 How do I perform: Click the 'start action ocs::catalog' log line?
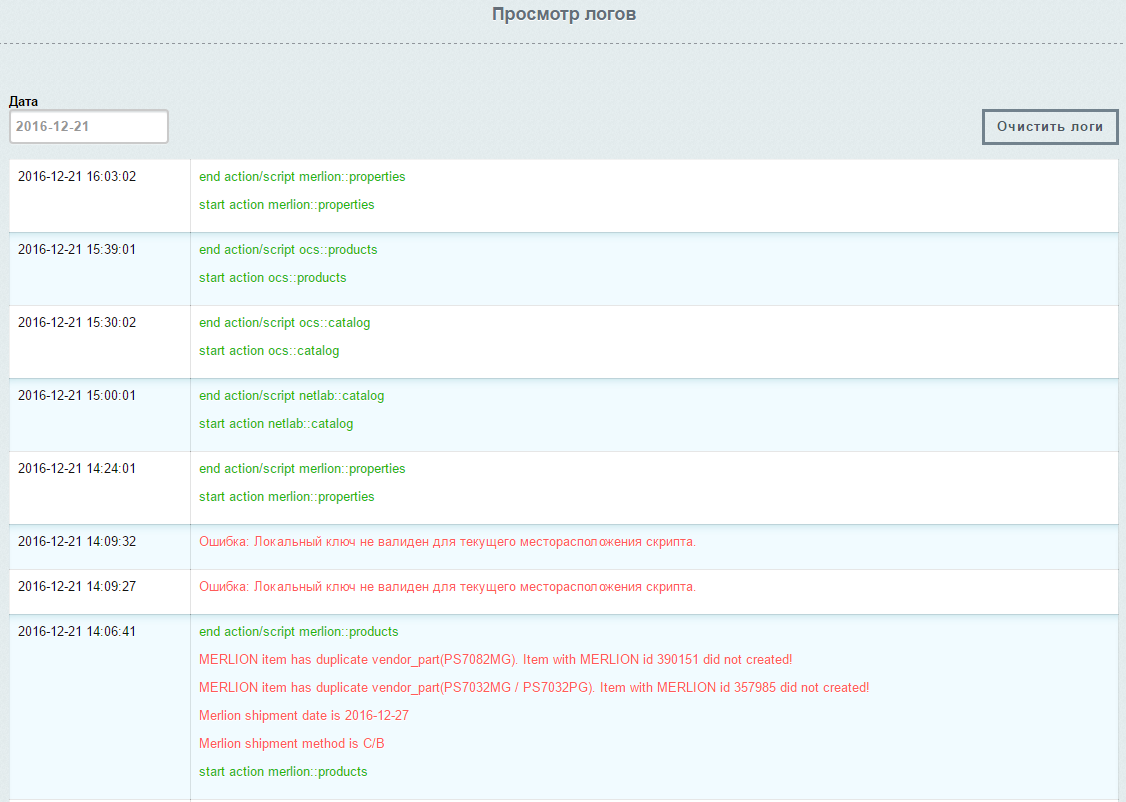coord(269,351)
